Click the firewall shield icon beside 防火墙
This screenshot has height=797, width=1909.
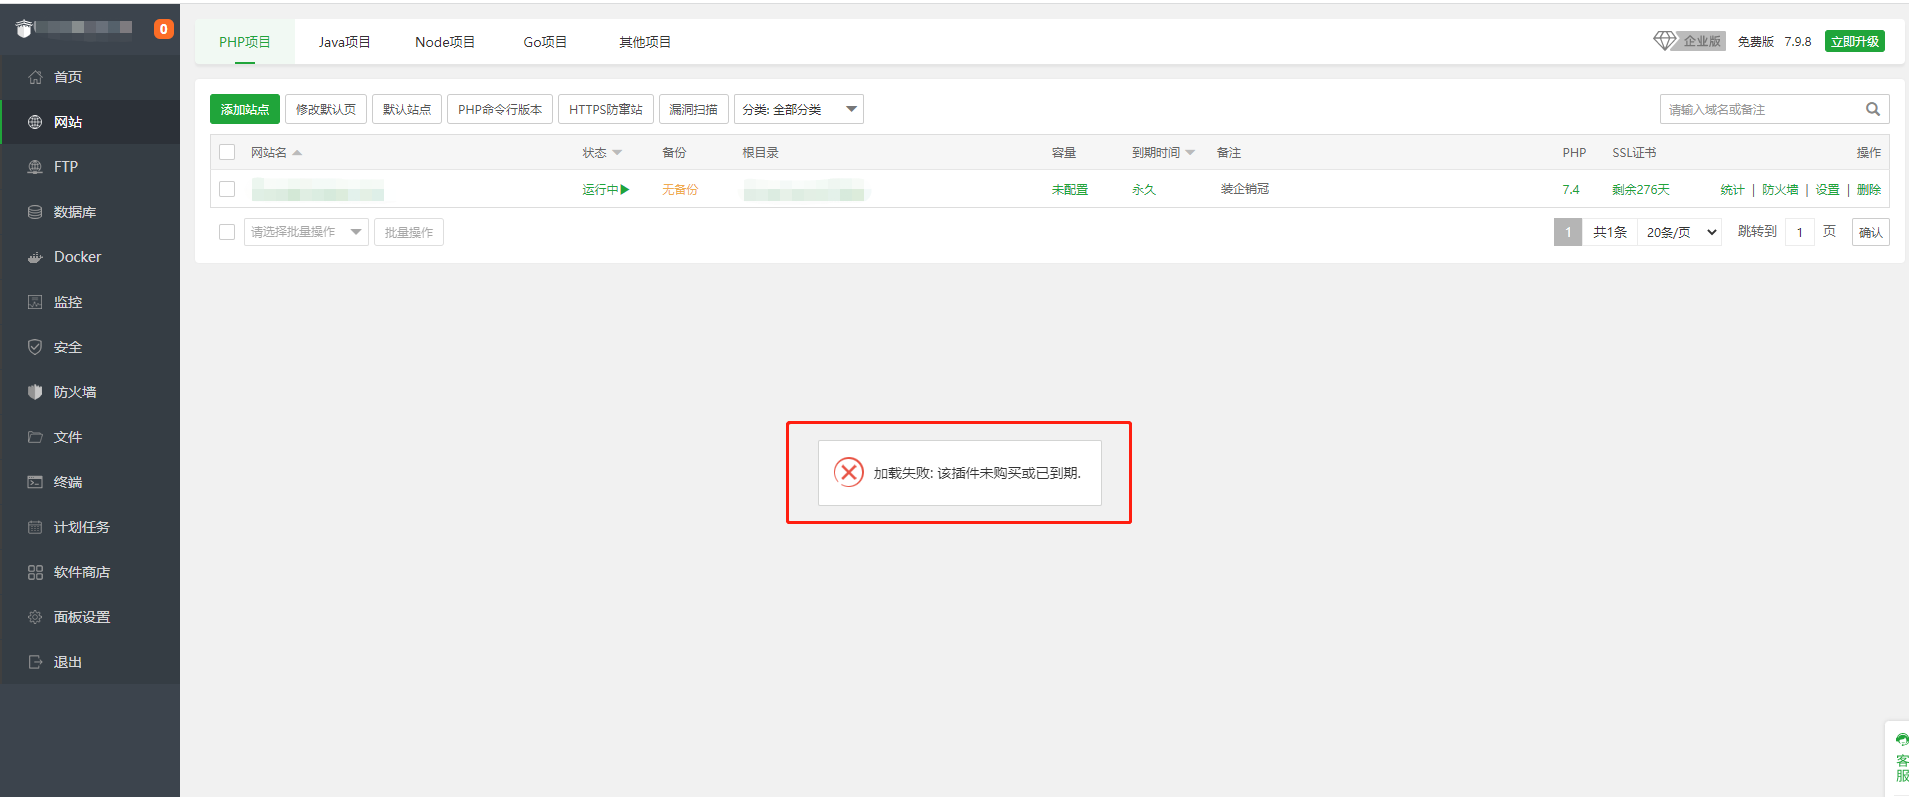point(35,392)
